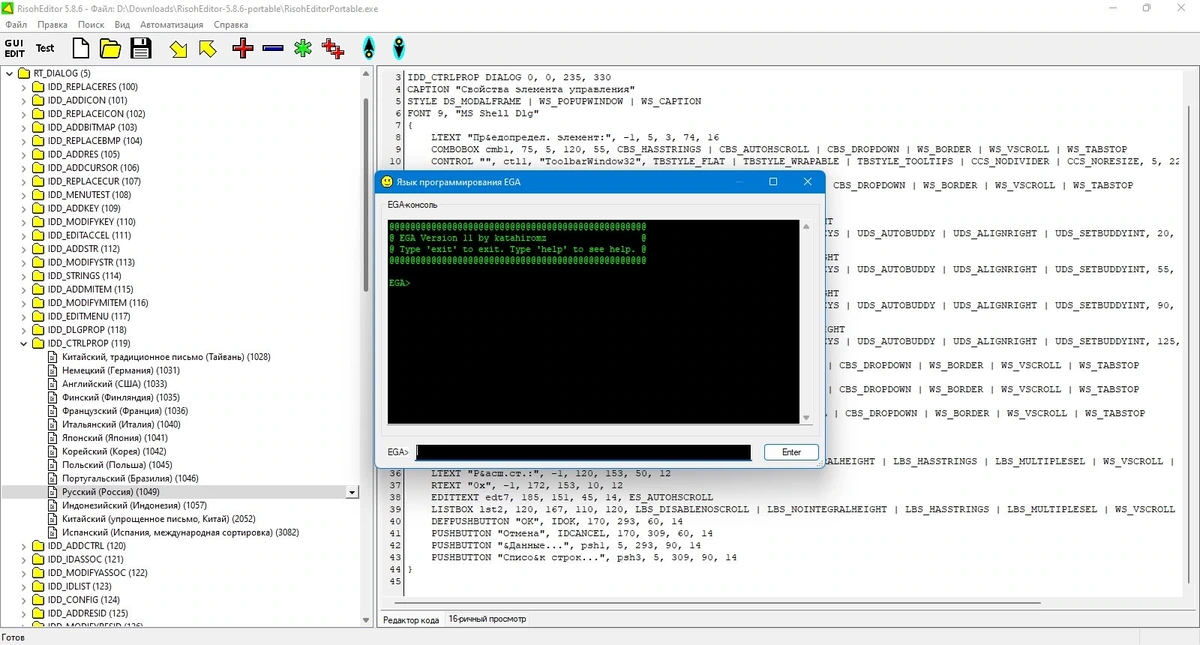Viewport: 1200px width, 645px height.
Task: Click the Enter button in EGA dialog
Action: [x=791, y=452]
